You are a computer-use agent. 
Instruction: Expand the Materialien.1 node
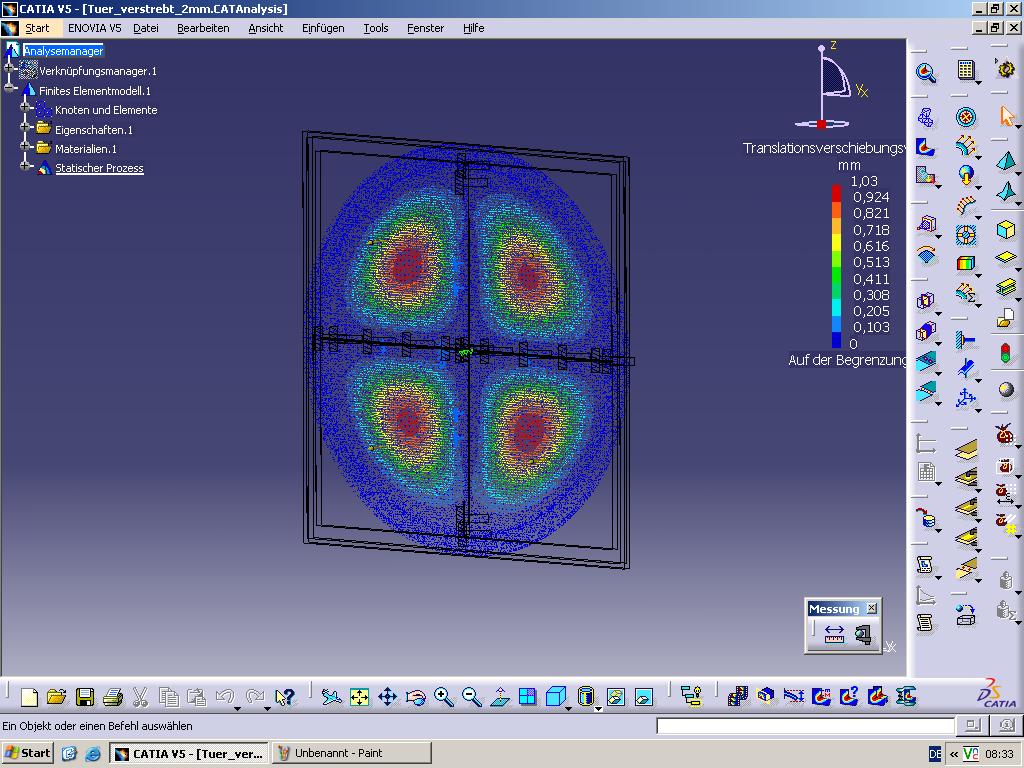pyautogui.click(x=25, y=146)
